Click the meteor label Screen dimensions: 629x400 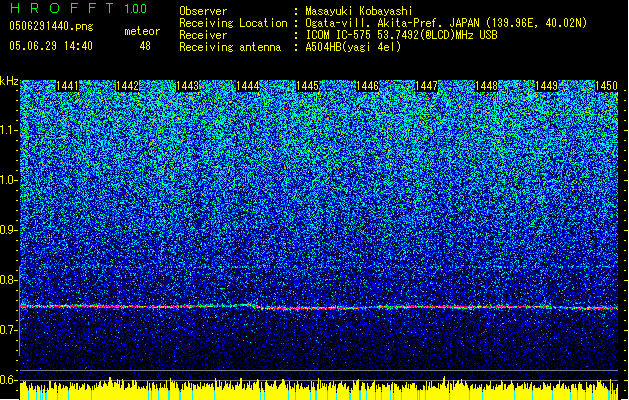tap(141, 31)
